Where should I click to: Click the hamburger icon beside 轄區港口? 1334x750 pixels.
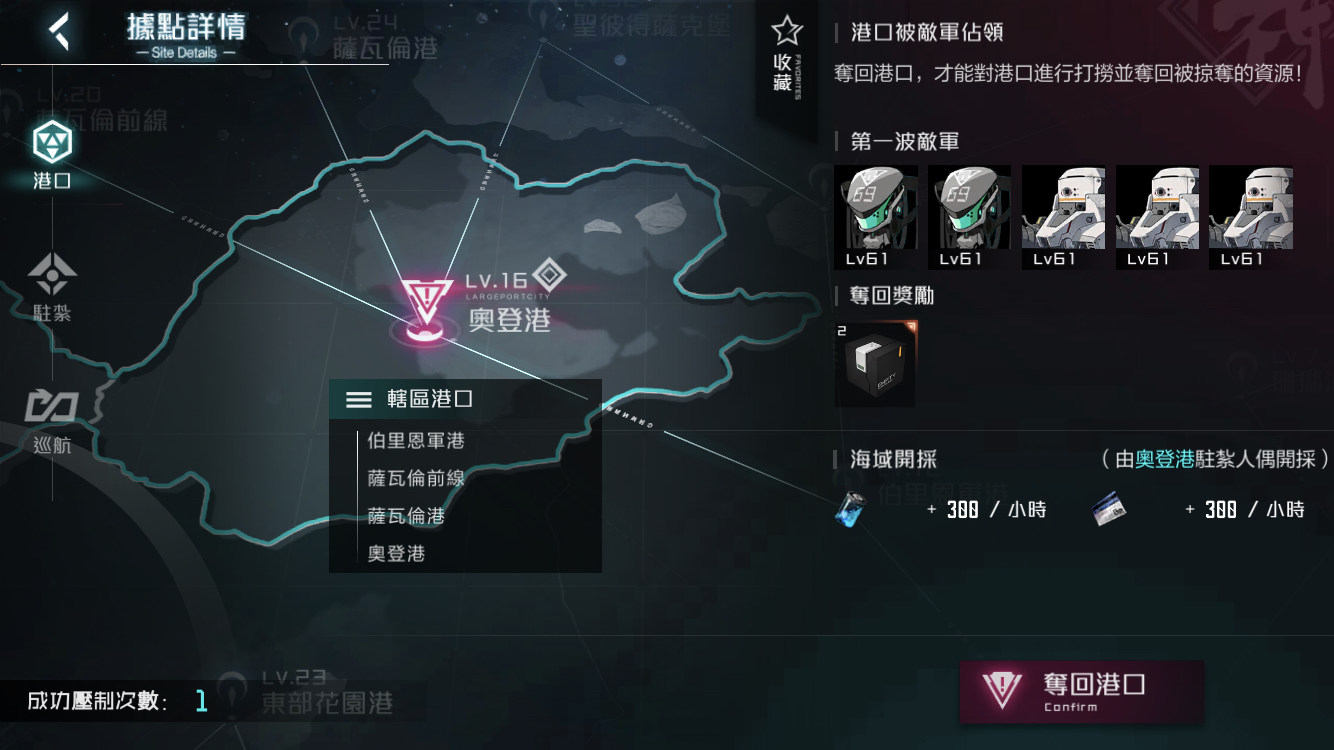pos(359,400)
